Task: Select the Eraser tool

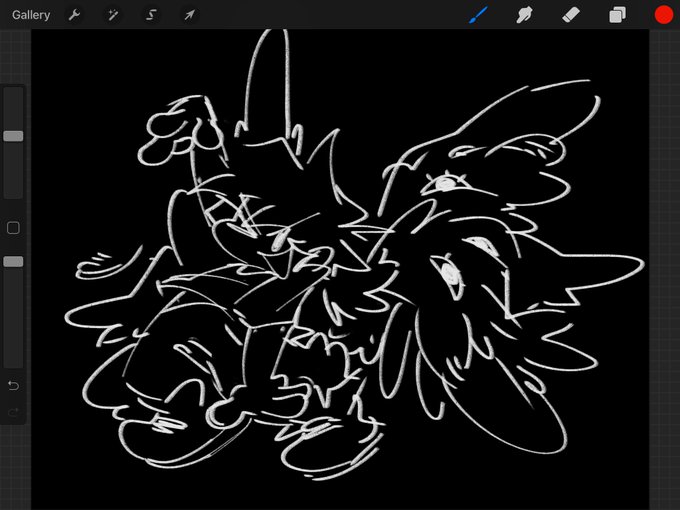Action: 571,15
